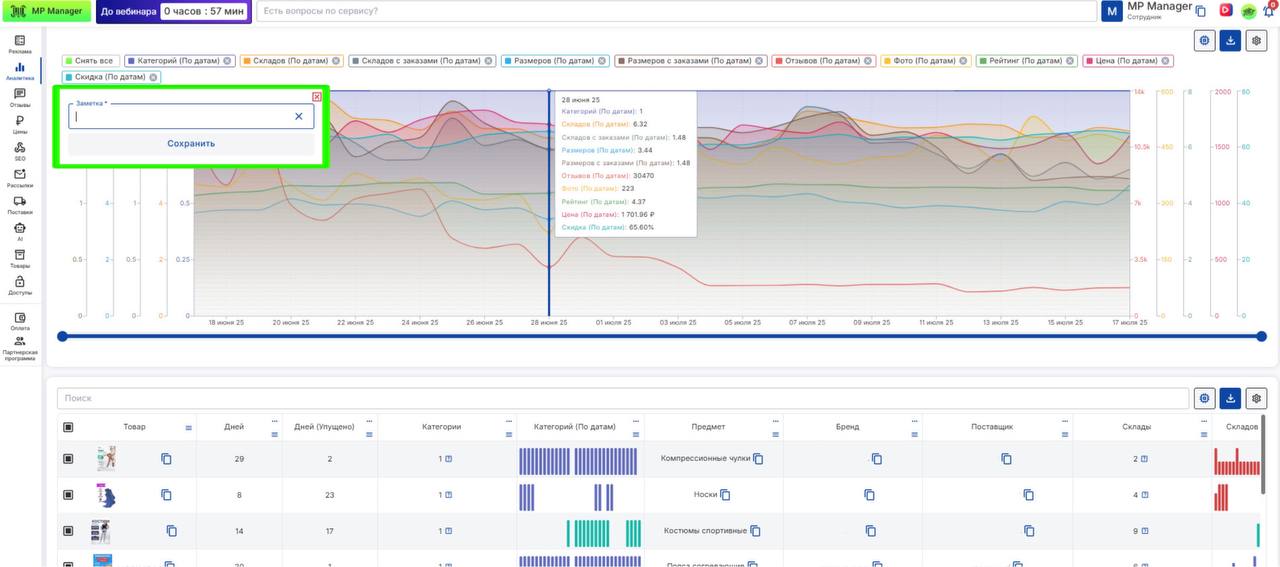Check the row checkbox for Носки product
This screenshot has height=567, width=1280.
coord(68,495)
